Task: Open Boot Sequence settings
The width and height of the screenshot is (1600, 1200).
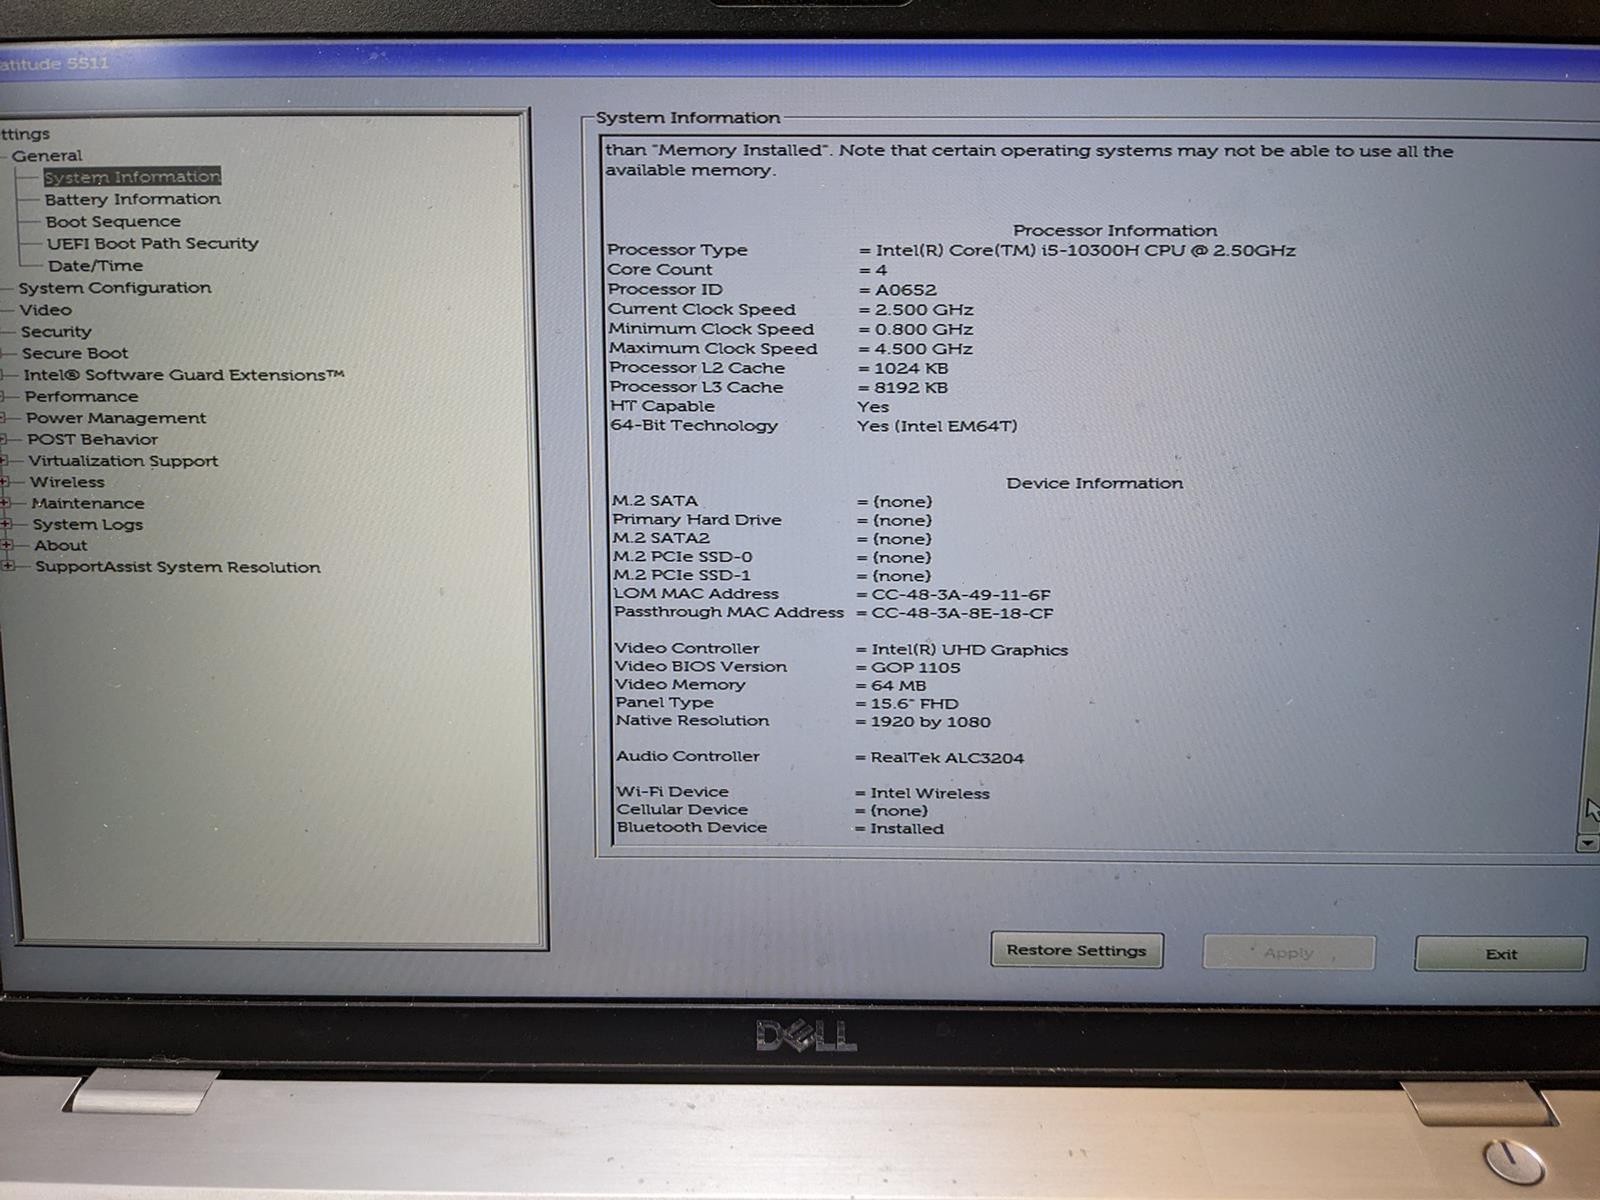Action: click(113, 221)
